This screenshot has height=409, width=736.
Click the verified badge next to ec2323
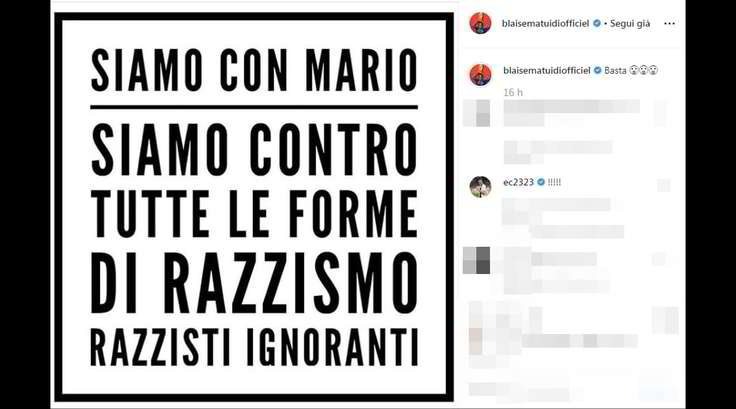541,182
